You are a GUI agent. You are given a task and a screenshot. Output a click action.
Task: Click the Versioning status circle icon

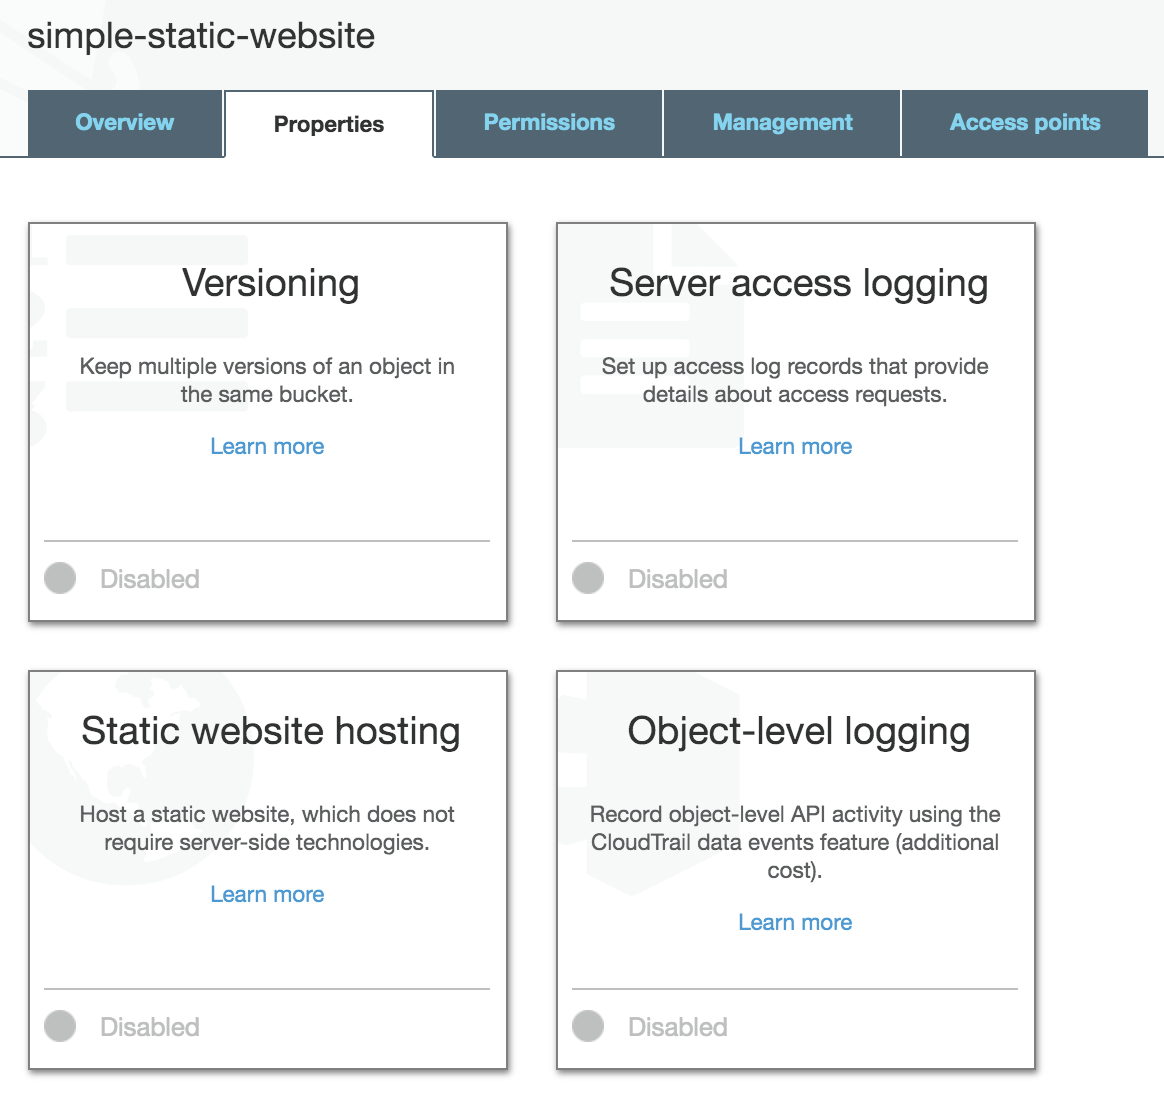pos(60,578)
